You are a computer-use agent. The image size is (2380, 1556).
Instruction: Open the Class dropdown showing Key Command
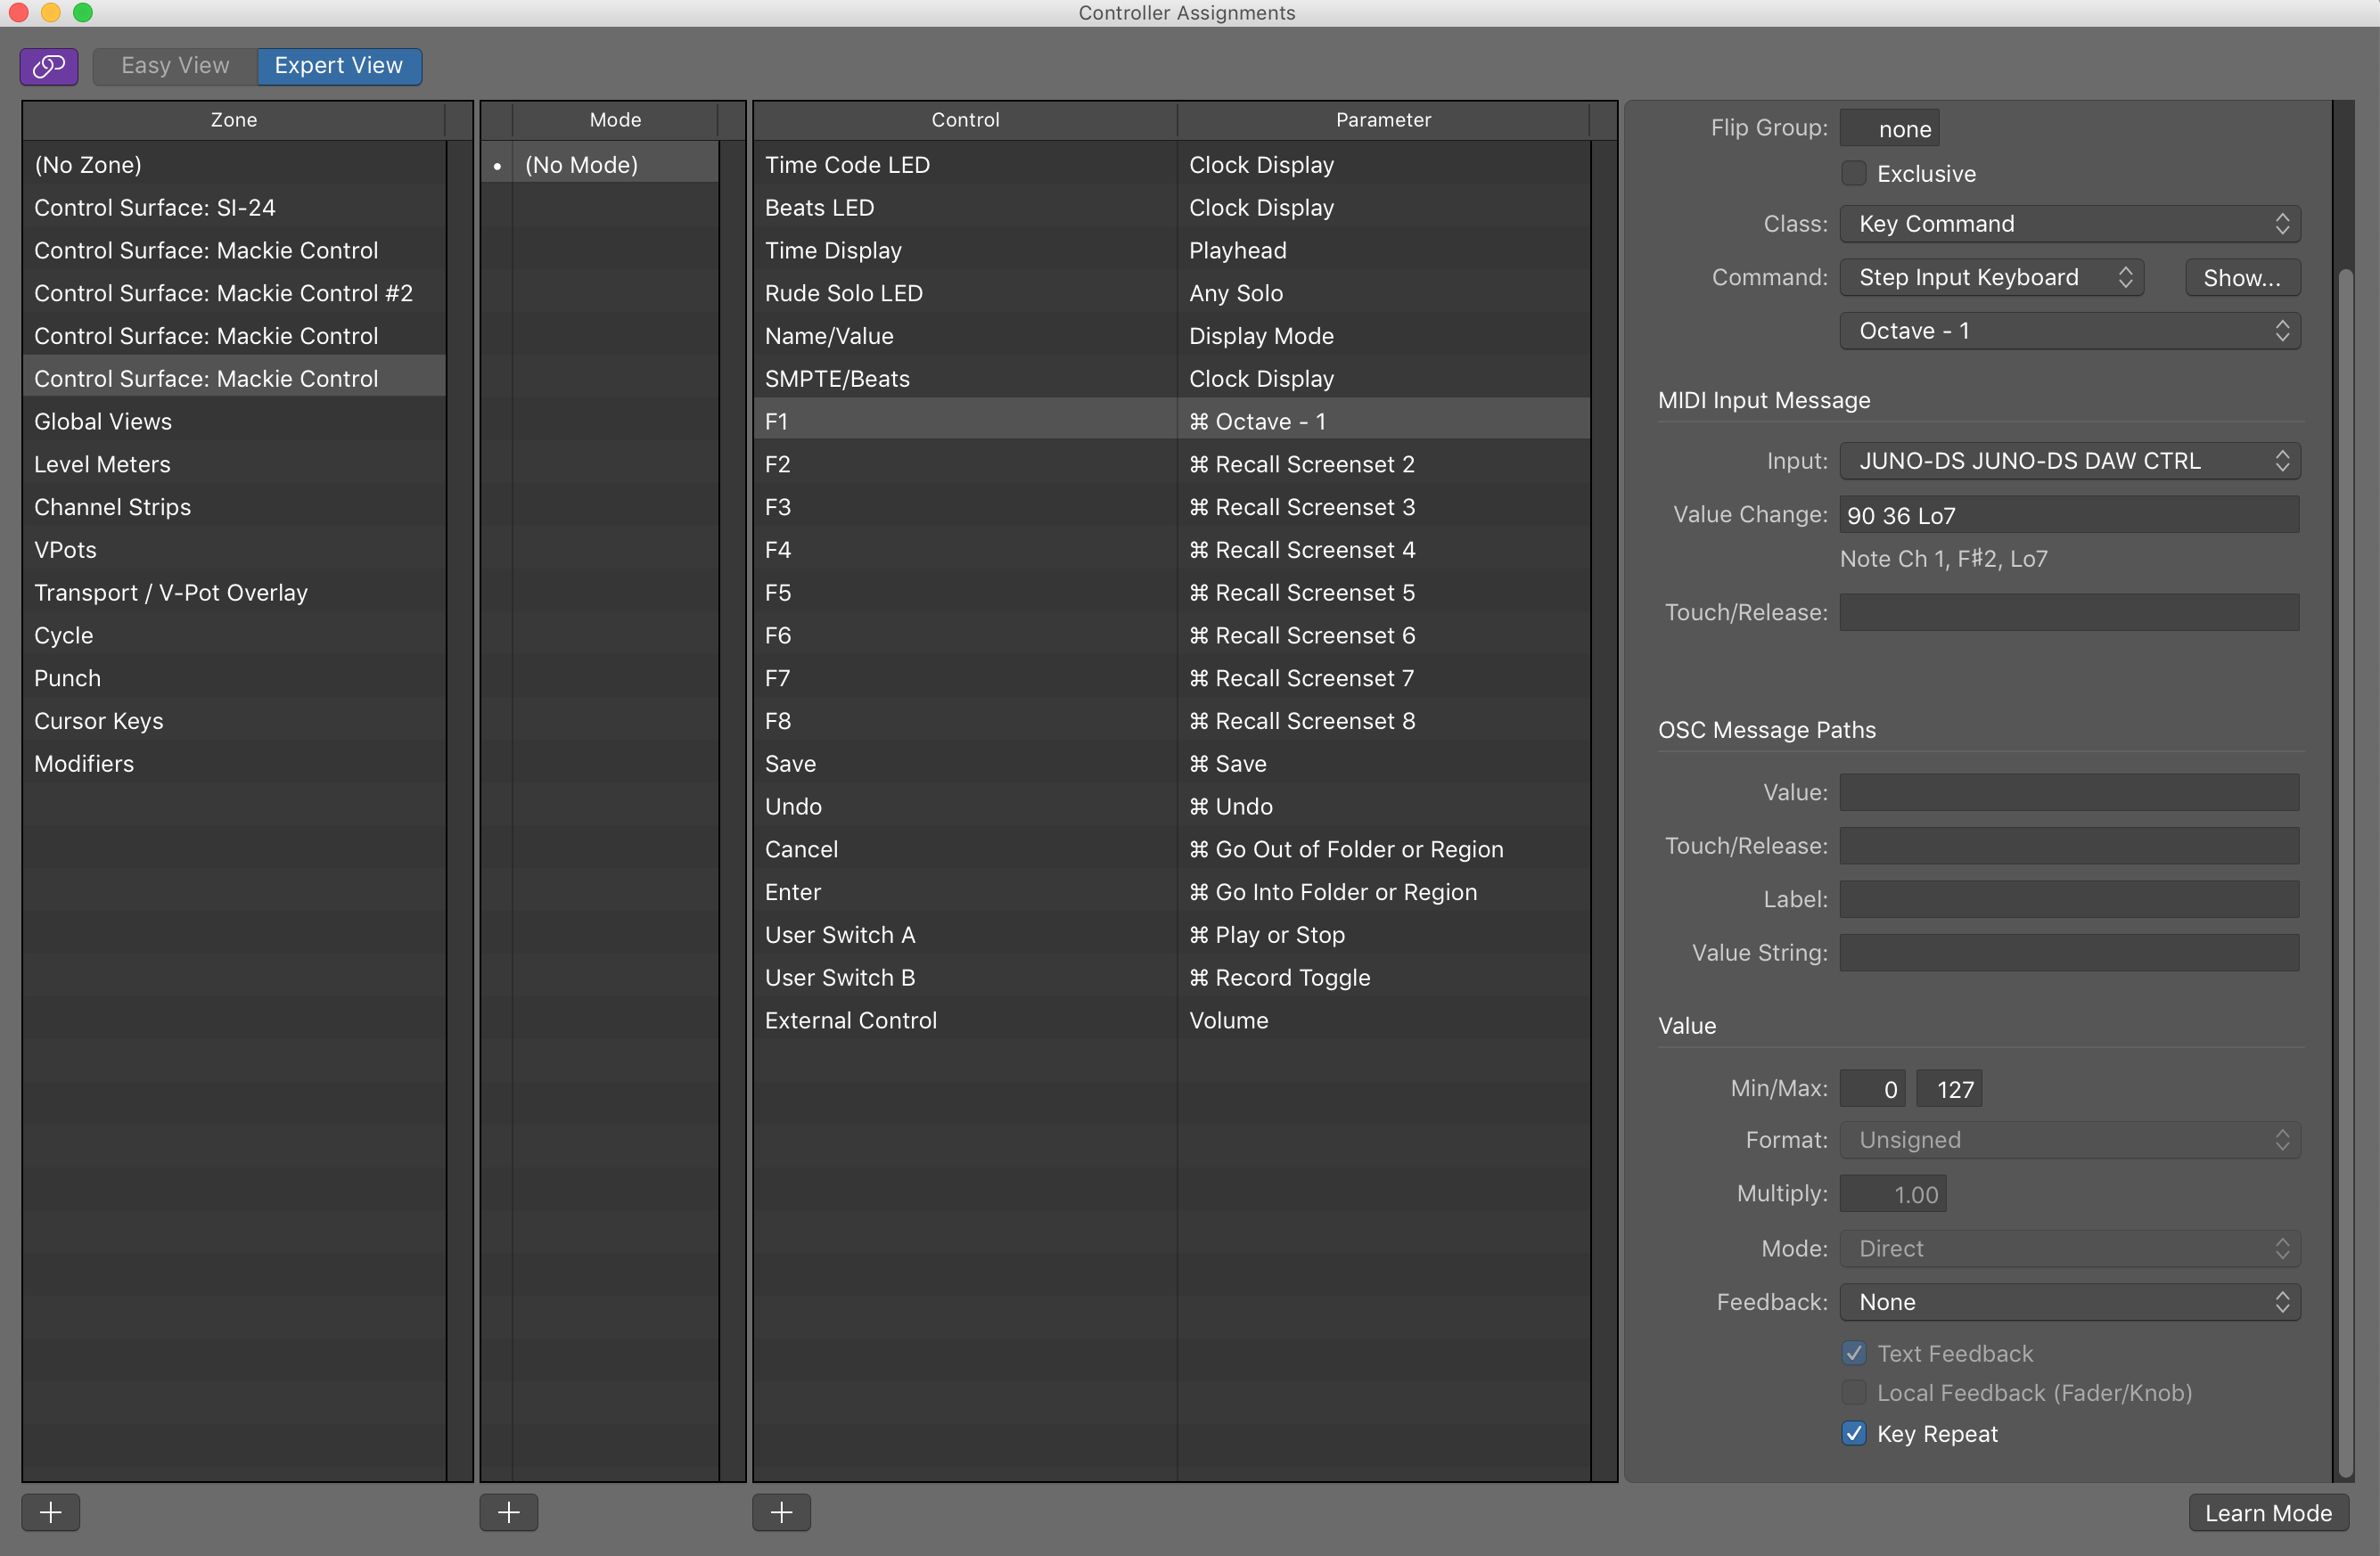coord(2069,223)
